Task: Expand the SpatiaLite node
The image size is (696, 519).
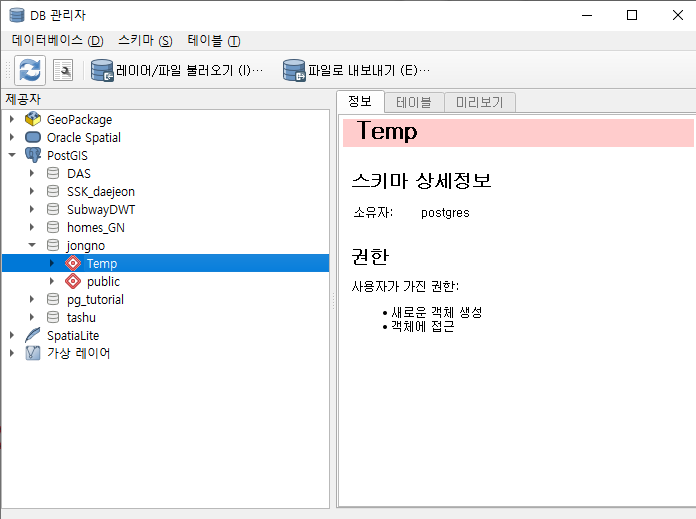Action: coord(12,335)
